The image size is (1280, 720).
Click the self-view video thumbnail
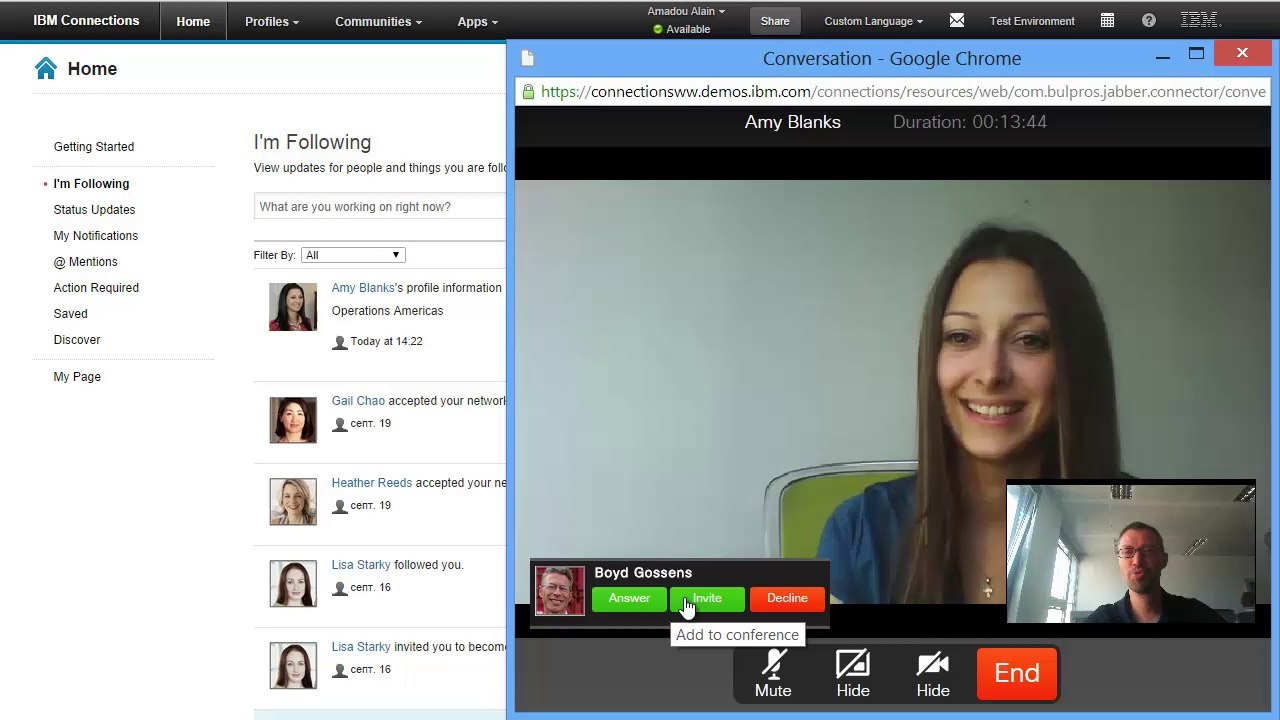[1131, 553]
